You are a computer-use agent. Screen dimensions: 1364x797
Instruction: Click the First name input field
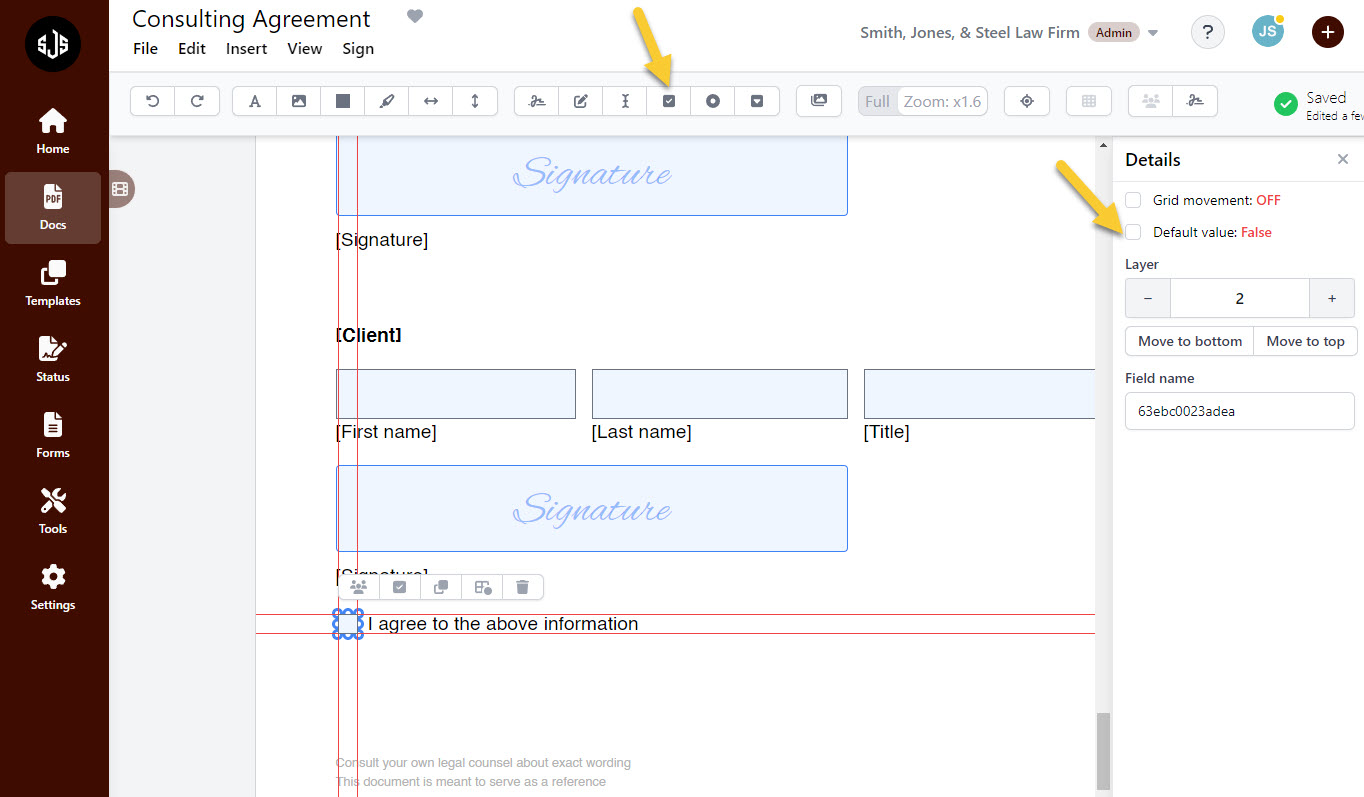tap(456, 394)
